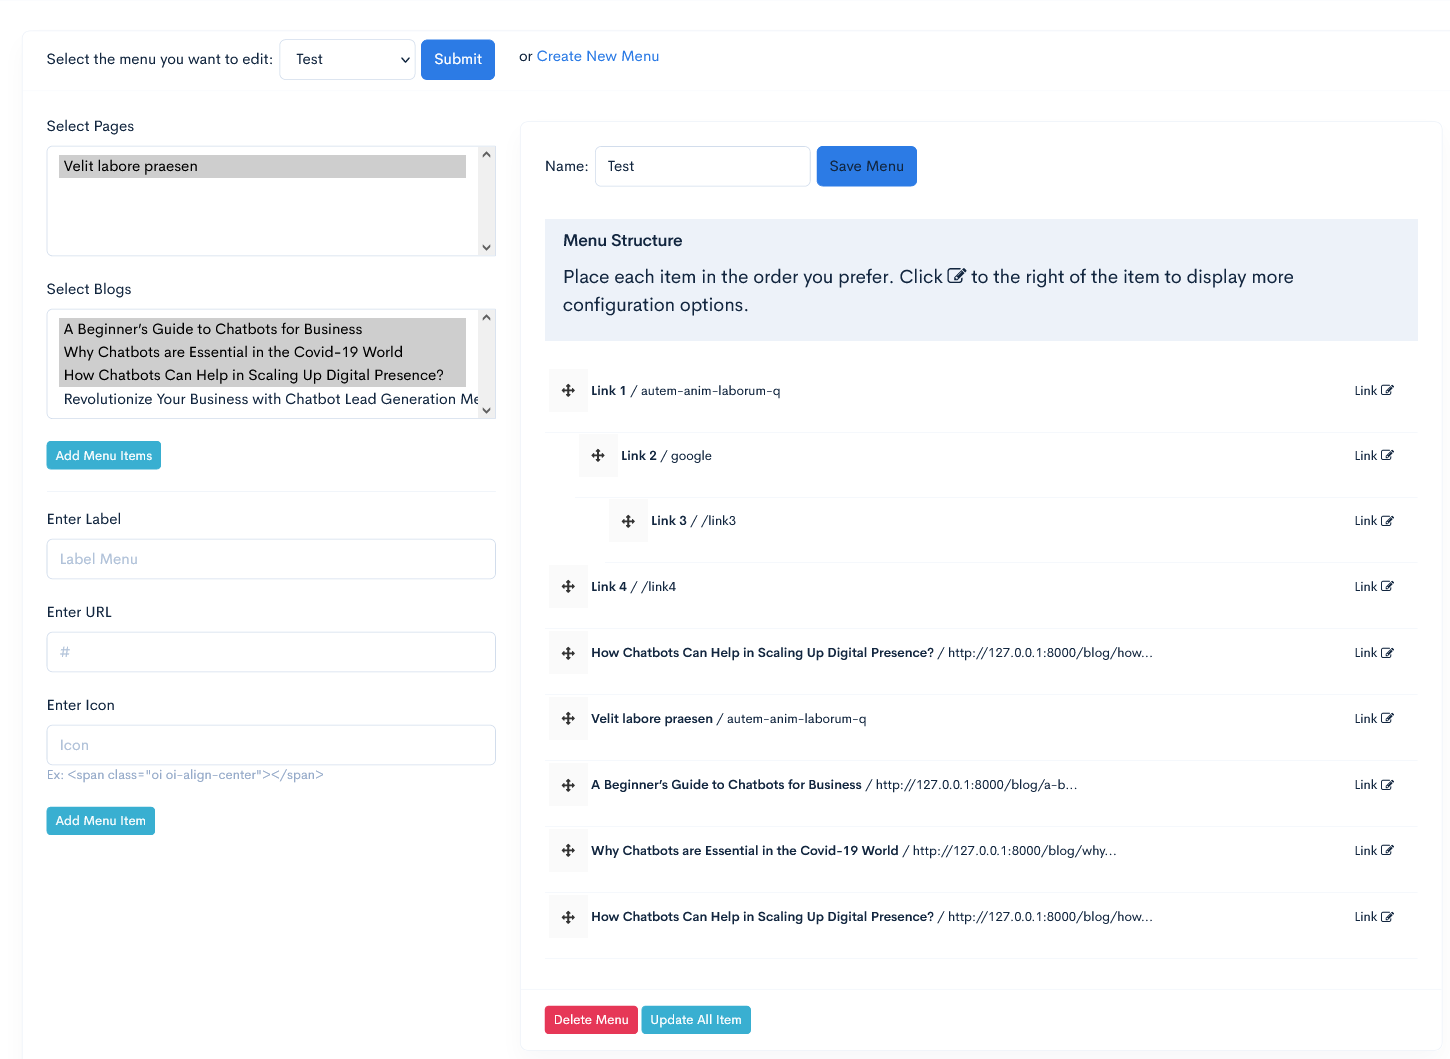Click the Save Menu button
Screen dimensions: 1450x1059
tap(867, 166)
